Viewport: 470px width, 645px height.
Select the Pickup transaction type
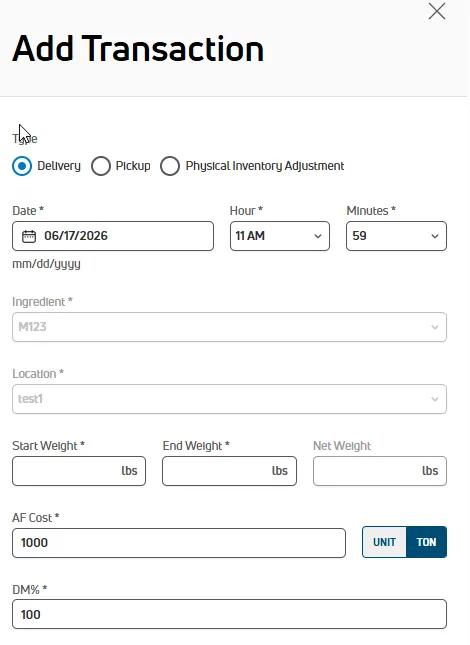pos(101,166)
